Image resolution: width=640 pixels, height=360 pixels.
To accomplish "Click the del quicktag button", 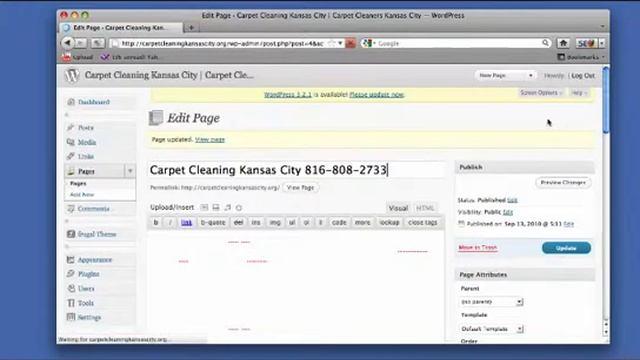I will [238, 222].
